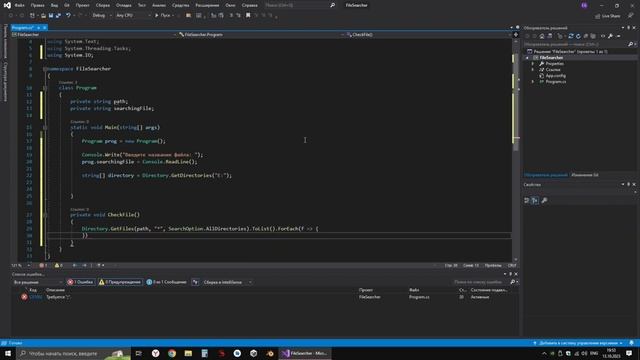Open the Проект menu
The image size is (640, 360).
pos(82,5)
